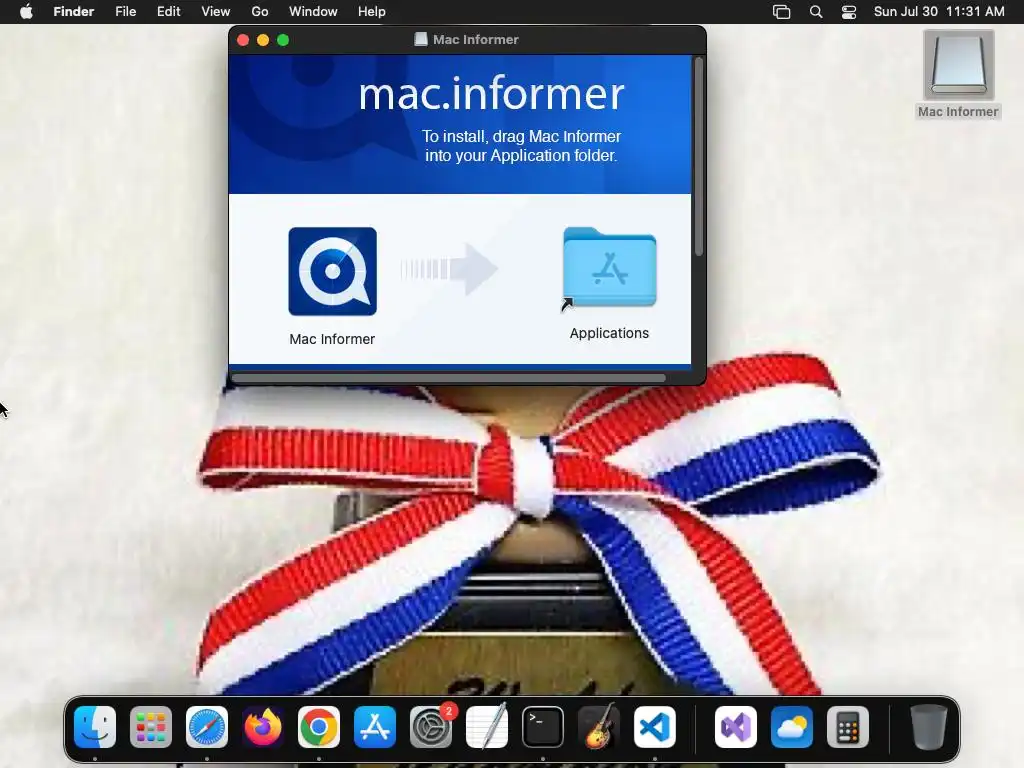This screenshot has width=1024, height=768.
Task: Open the Finder menu
Action: click(74, 12)
